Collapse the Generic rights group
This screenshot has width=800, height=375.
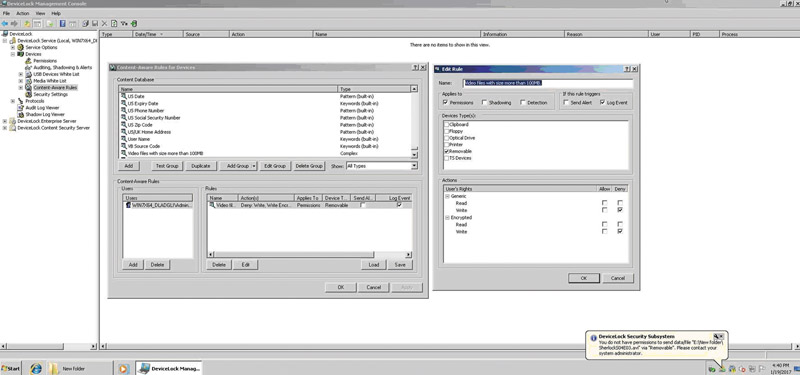(x=447, y=196)
